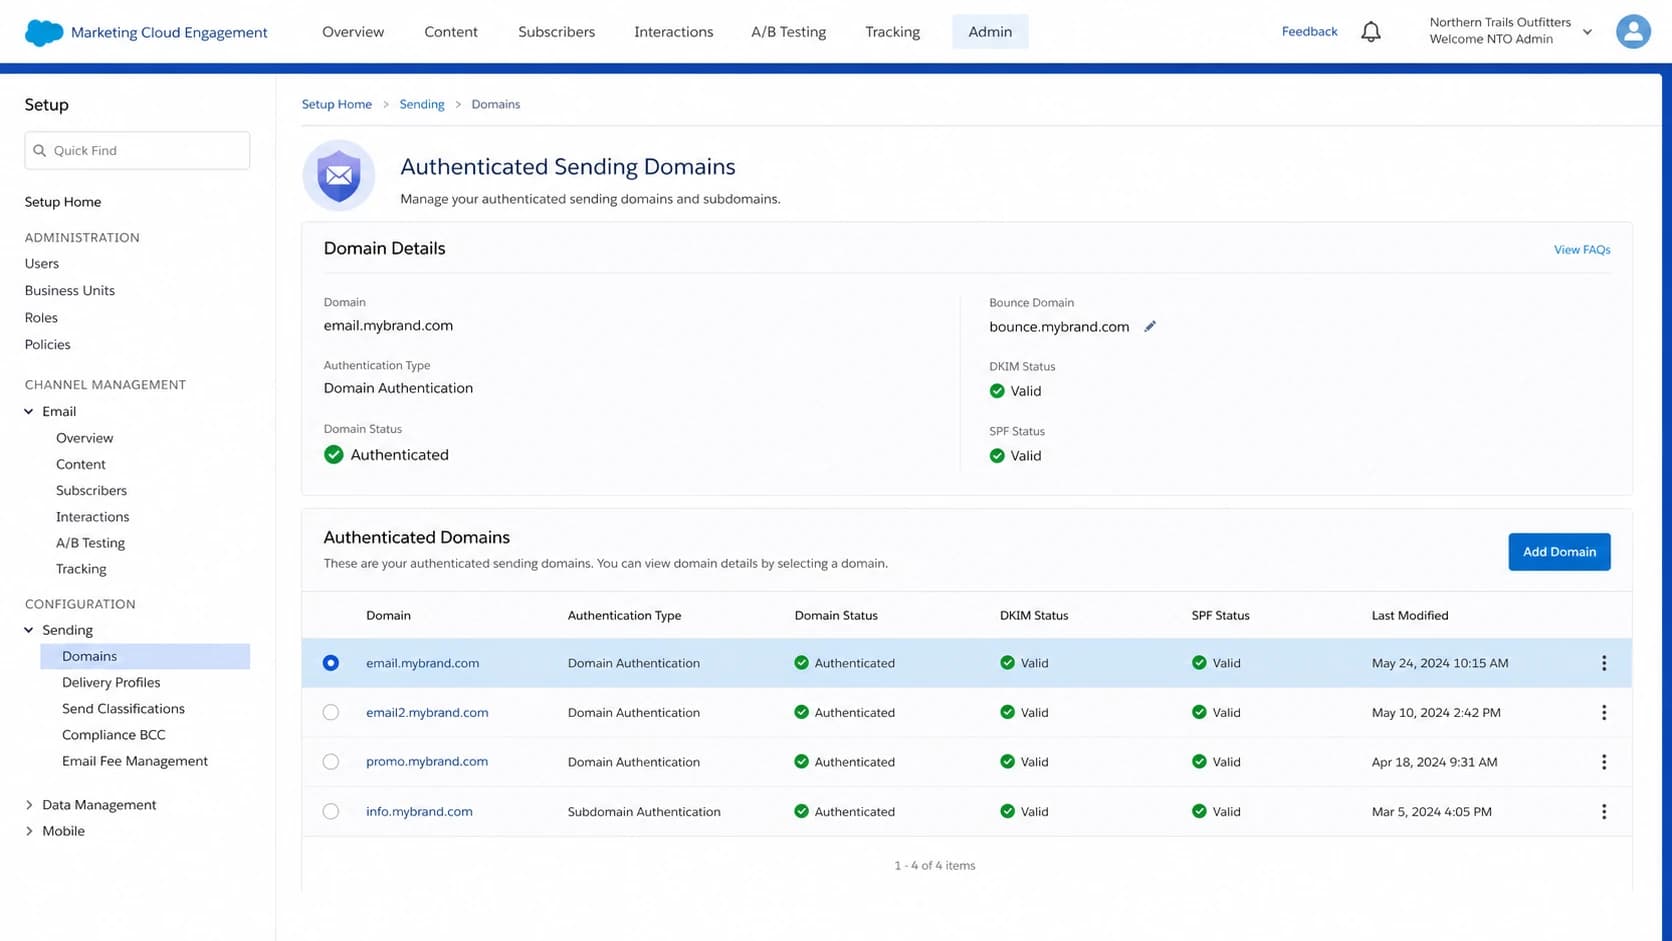The height and width of the screenshot is (941, 1672).
Task: Click the Salesforce cloud logo
Action: [x=44, y=32]
